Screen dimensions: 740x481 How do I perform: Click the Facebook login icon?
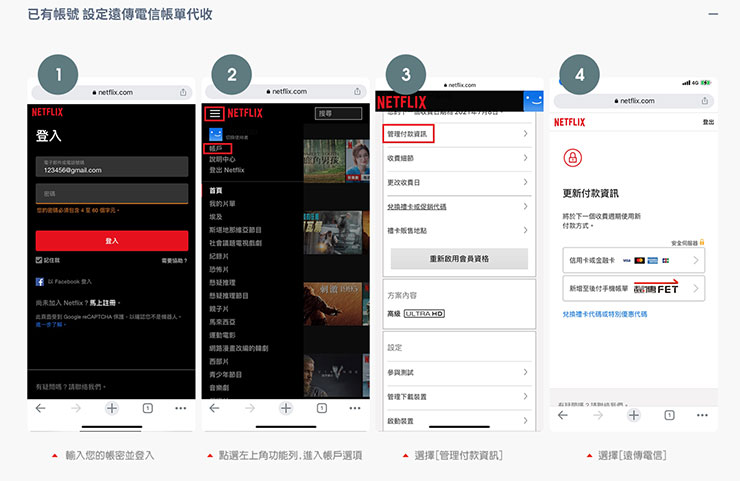[x=40, y=282]
